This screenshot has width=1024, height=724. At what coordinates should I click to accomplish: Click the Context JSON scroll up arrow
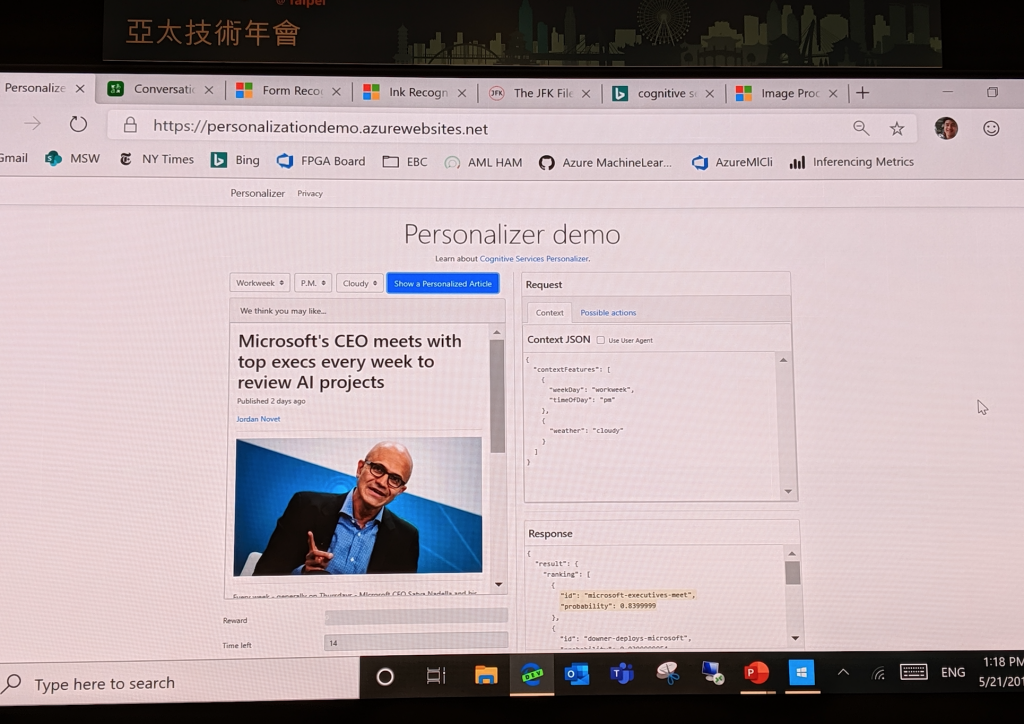783,360
